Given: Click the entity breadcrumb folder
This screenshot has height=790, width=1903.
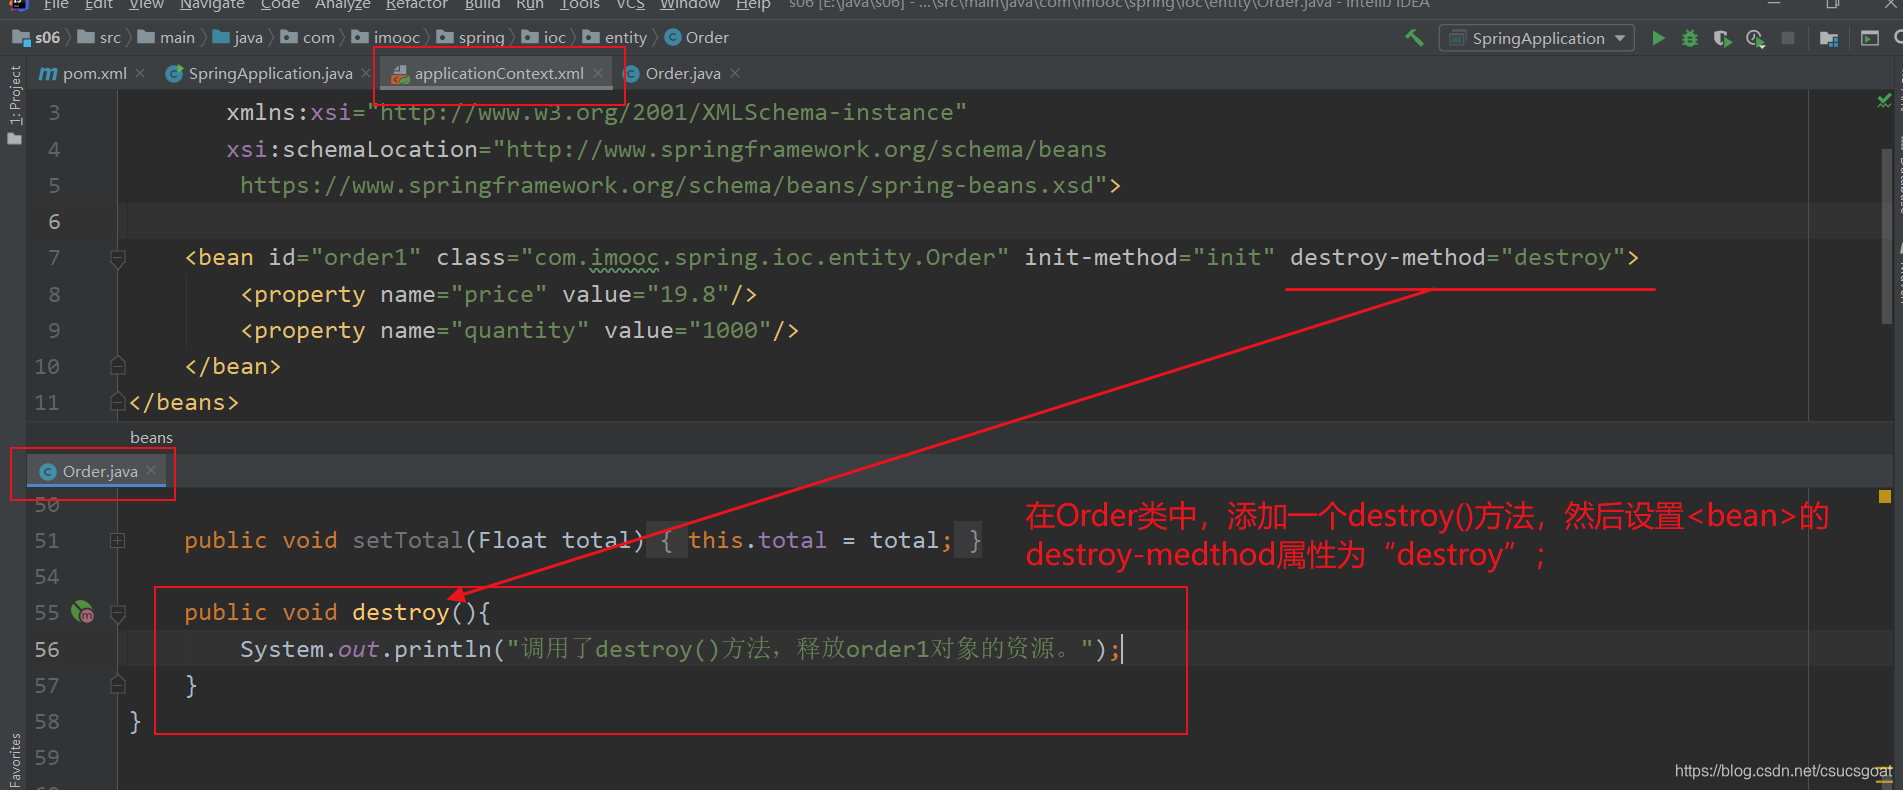Looking at the screenshot, I should point(615,38).
